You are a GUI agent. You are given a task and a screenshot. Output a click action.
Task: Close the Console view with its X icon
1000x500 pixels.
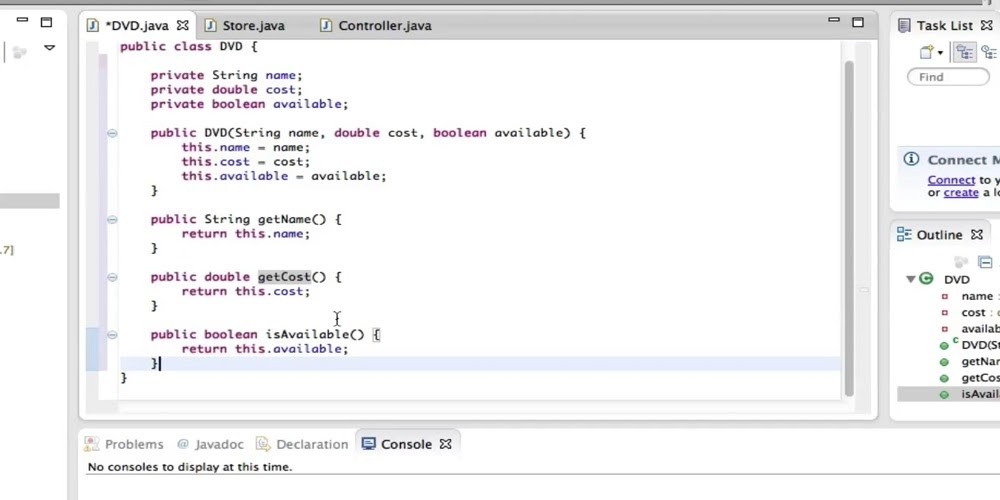[446, 444]
